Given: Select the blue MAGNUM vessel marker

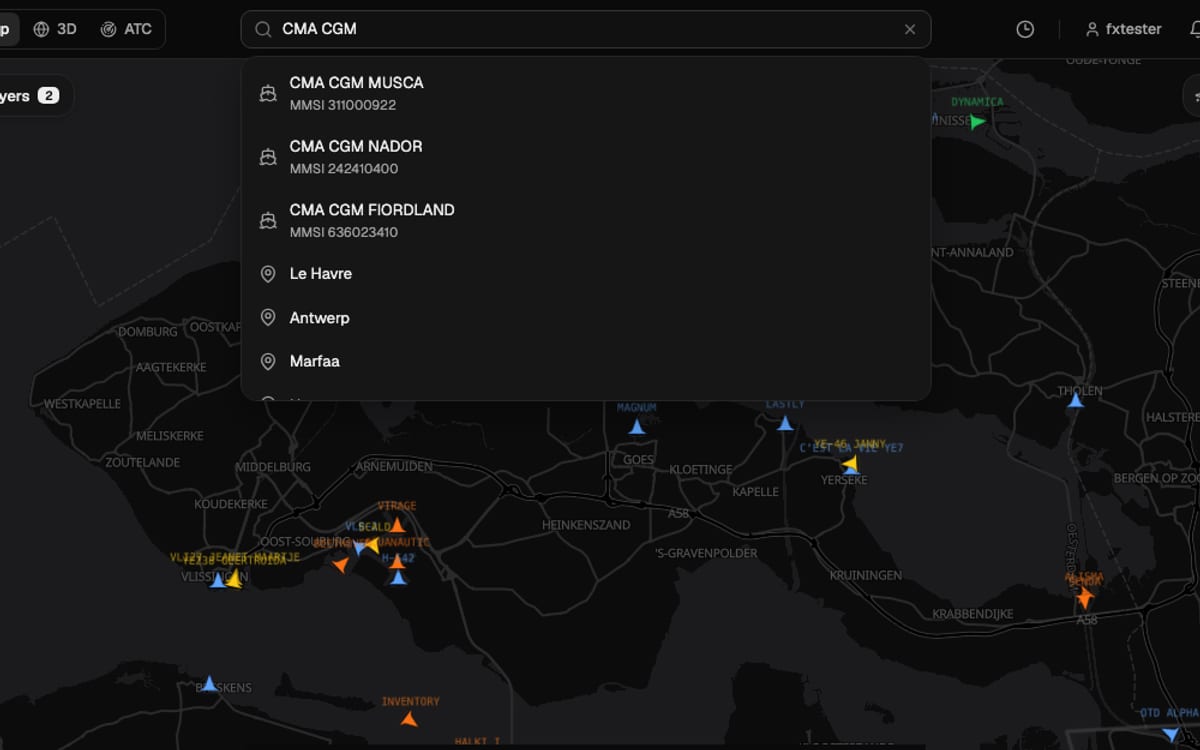Looking at the screenshot, I should click(637, 426).
